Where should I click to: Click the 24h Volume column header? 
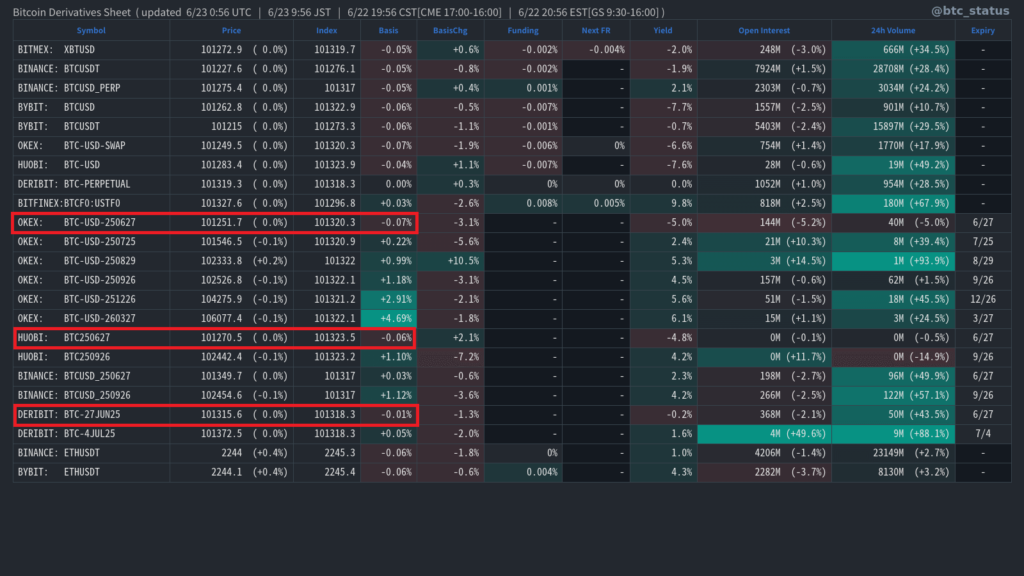pyautogui.click(x=893, y=31)
